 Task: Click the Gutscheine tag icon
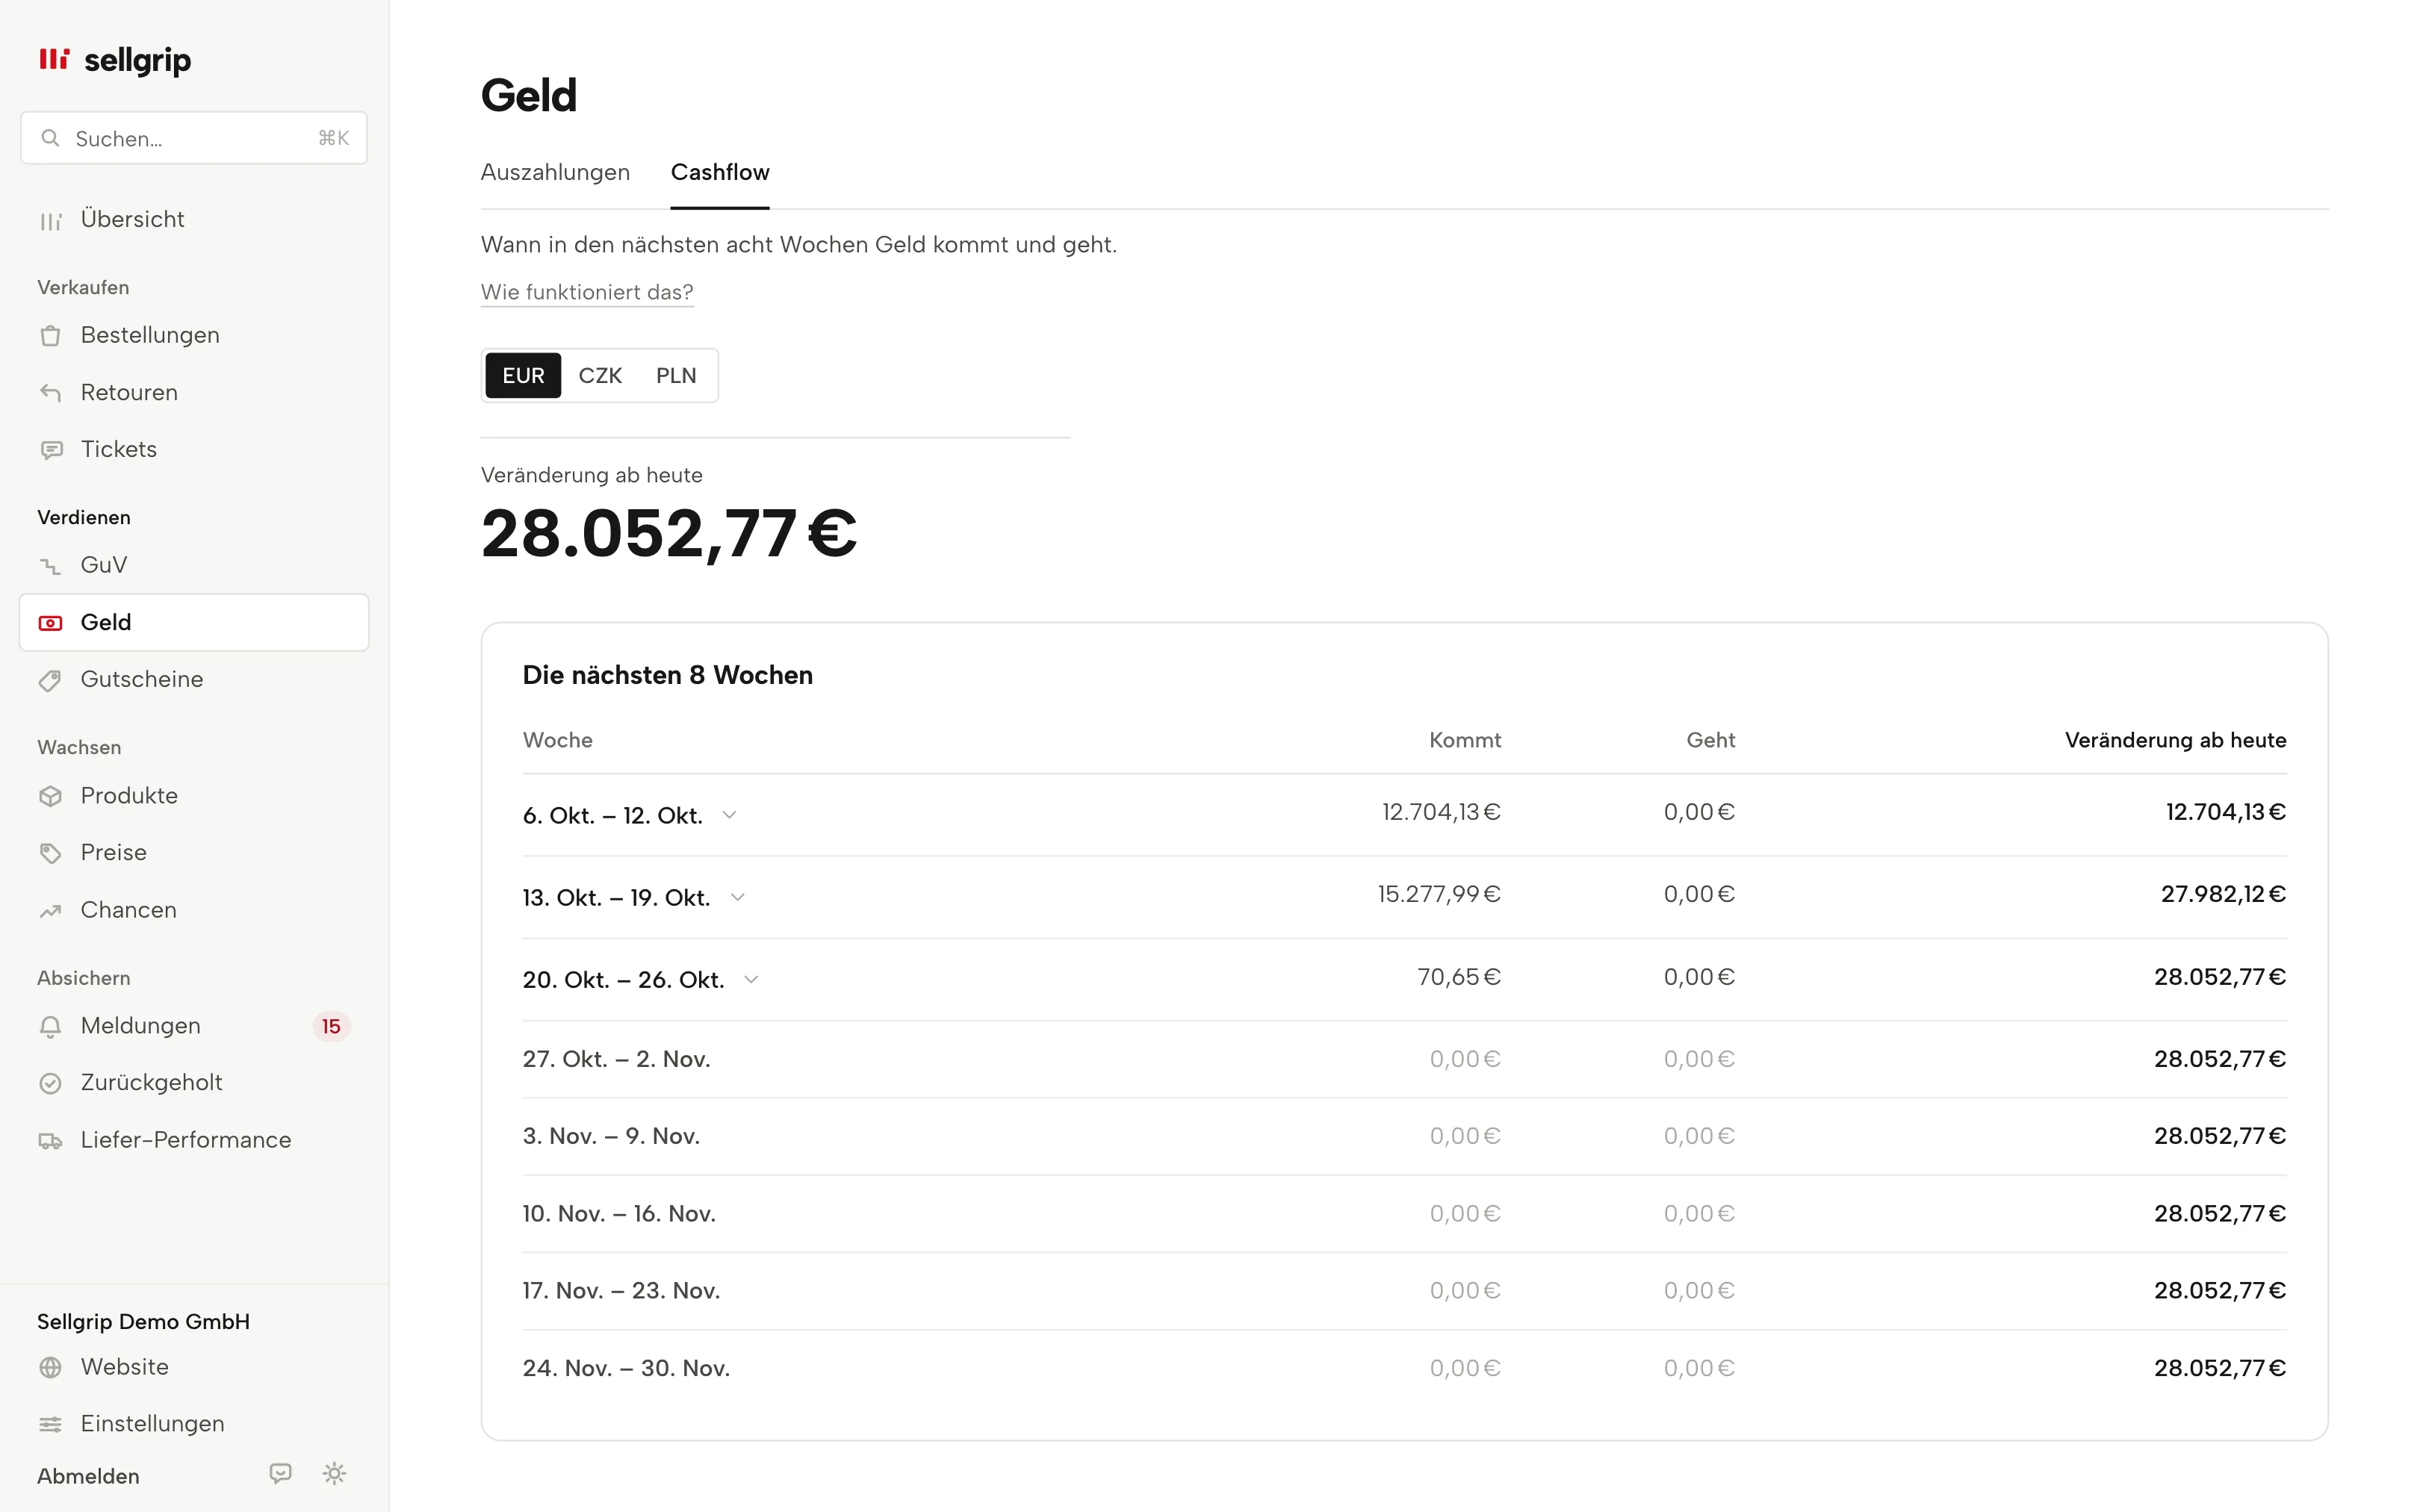50,680
